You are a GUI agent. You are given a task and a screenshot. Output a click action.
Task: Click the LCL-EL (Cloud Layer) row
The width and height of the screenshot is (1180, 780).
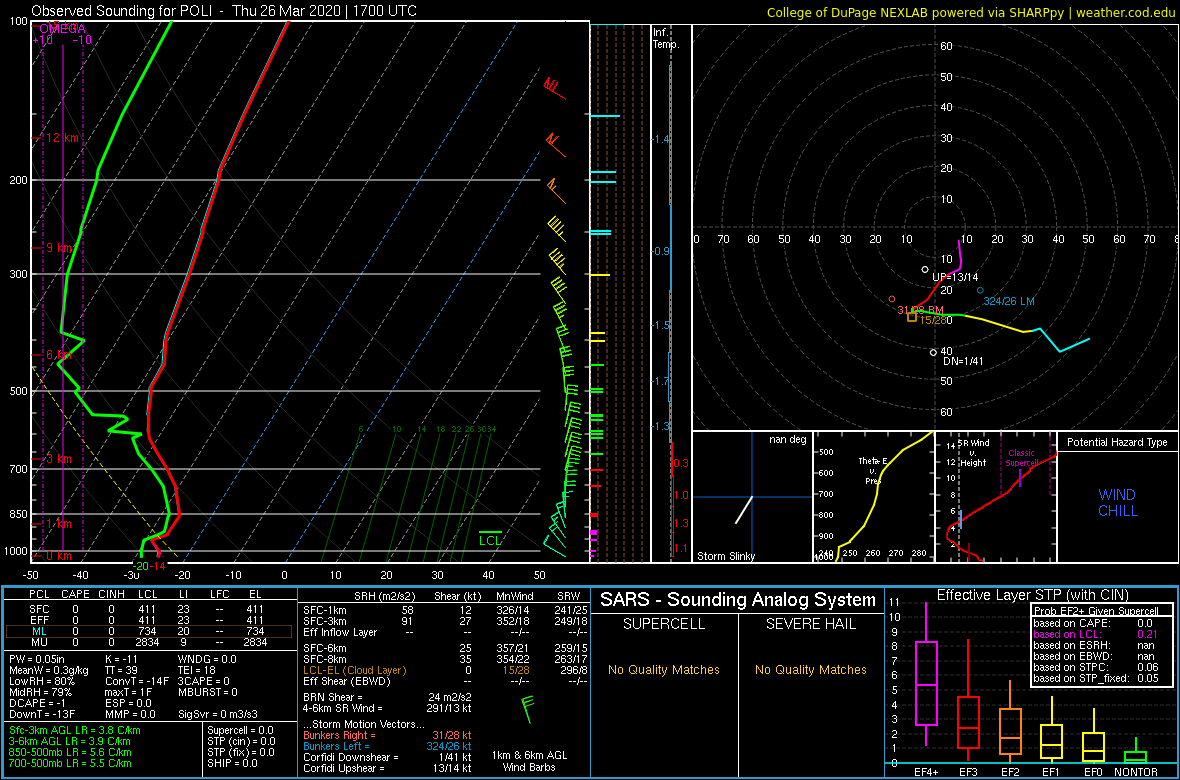444,670
